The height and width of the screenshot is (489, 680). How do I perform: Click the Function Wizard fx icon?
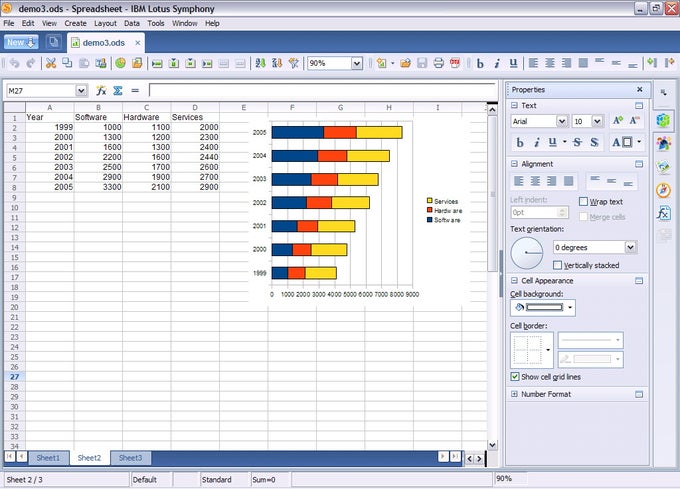101,90
